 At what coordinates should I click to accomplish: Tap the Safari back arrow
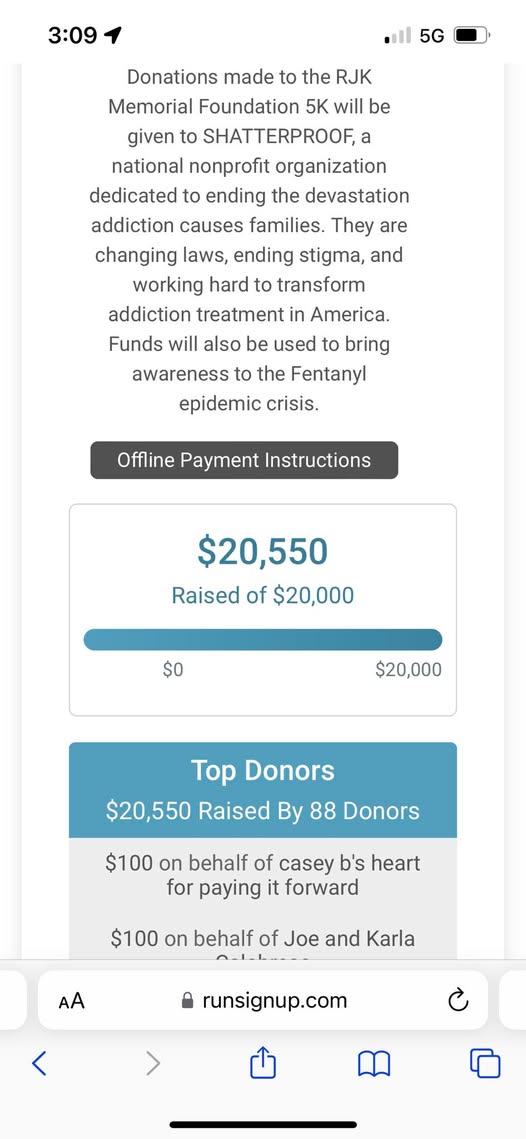coord(41,1064)
